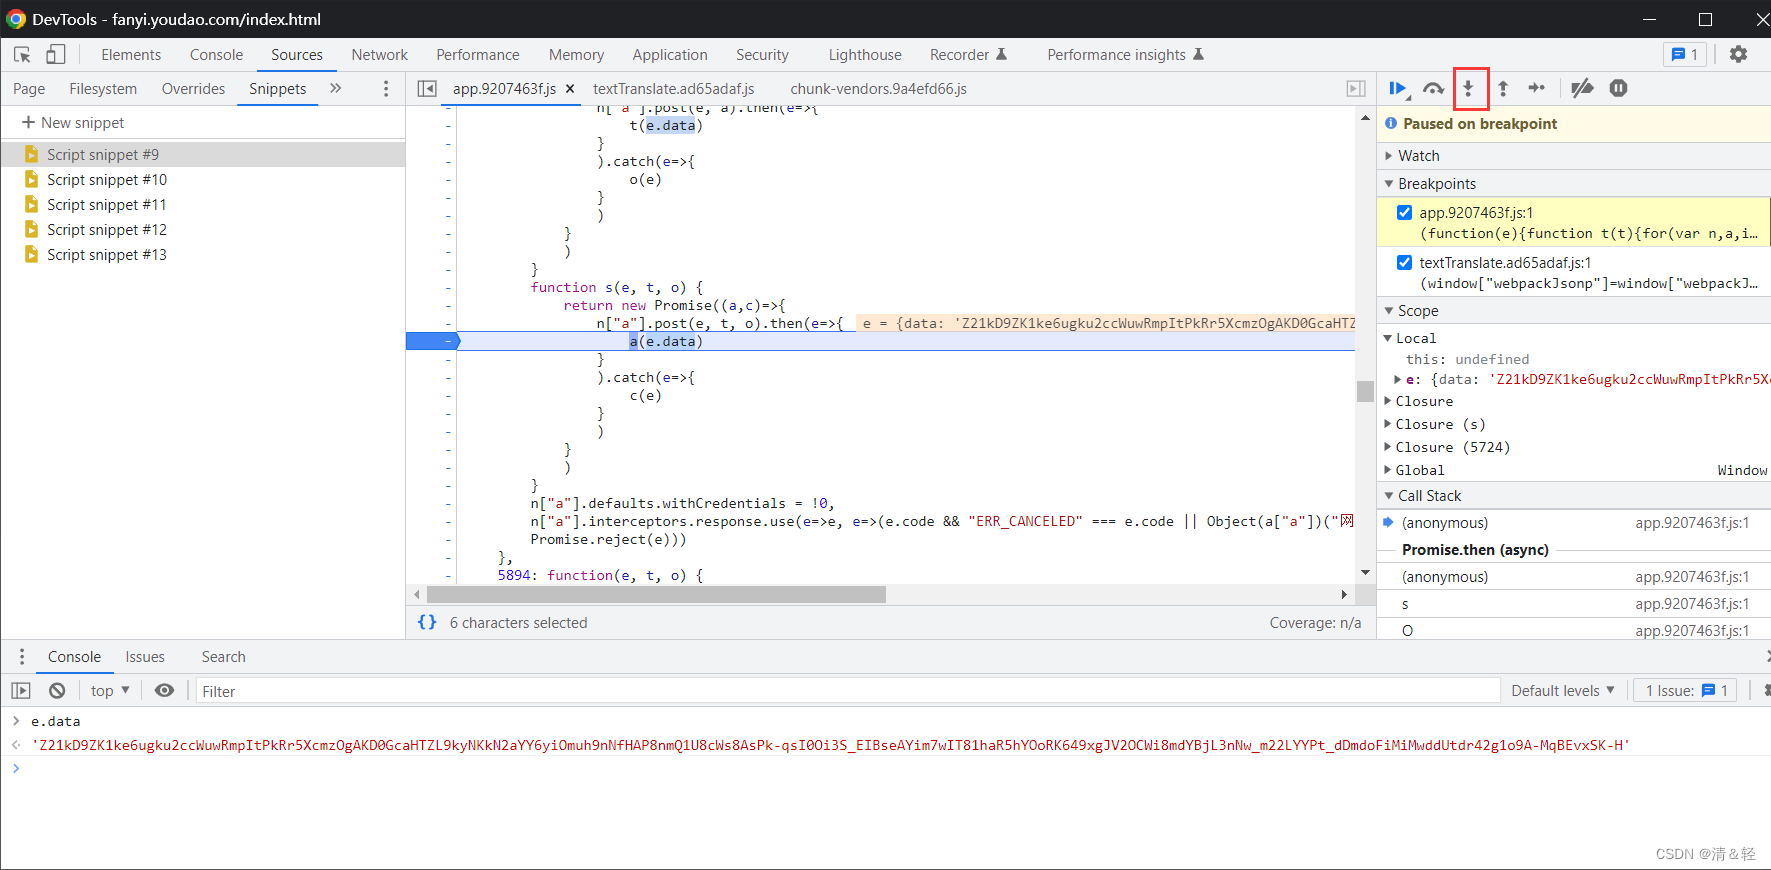This screenshot has height=870, width=1771.
Task: Step over next function call
Action: pos(1434,89)
